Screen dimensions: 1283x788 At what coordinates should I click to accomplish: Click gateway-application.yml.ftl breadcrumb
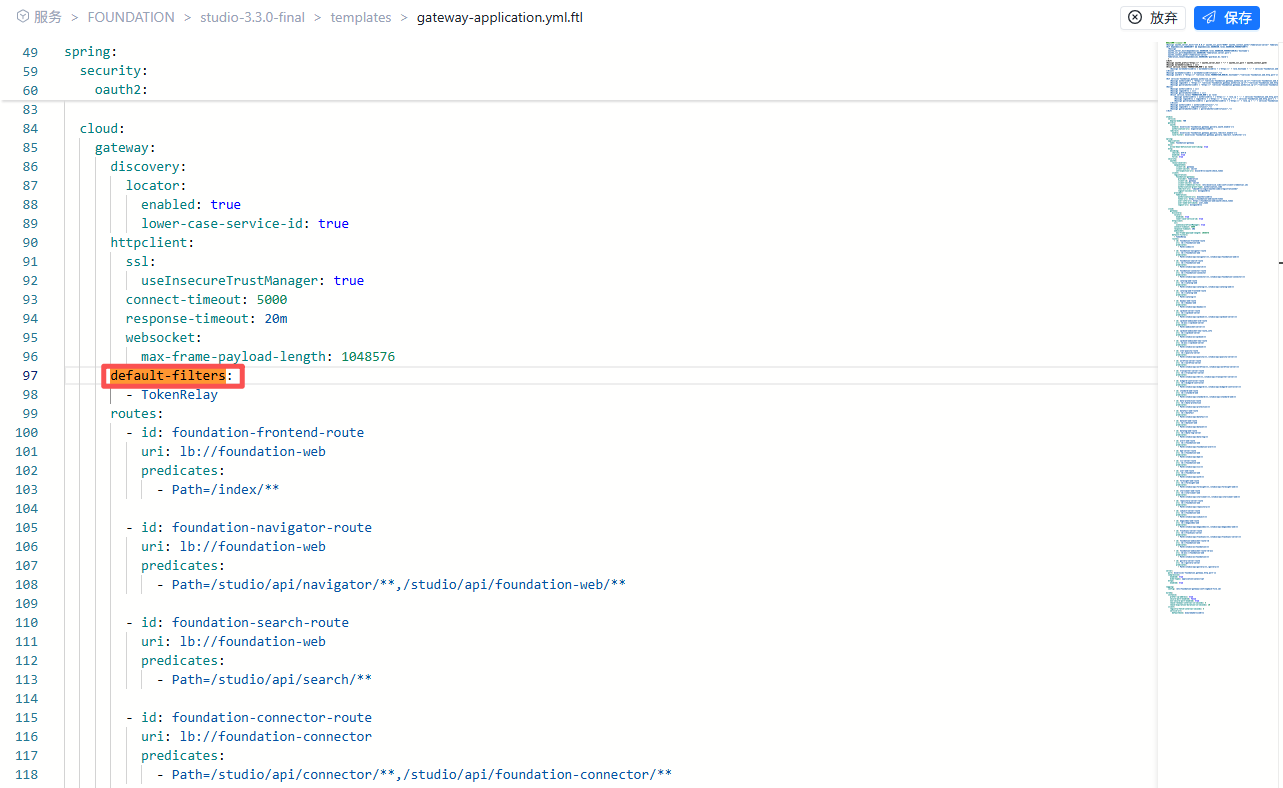[x=500, y=17]
